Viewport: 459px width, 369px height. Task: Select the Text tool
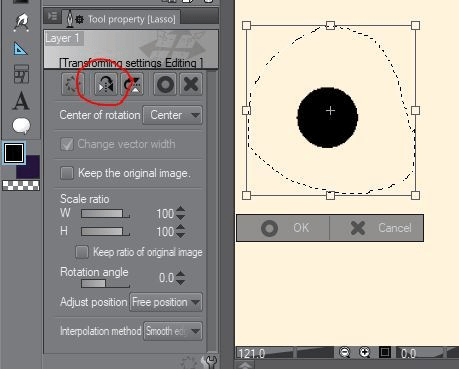21,100
